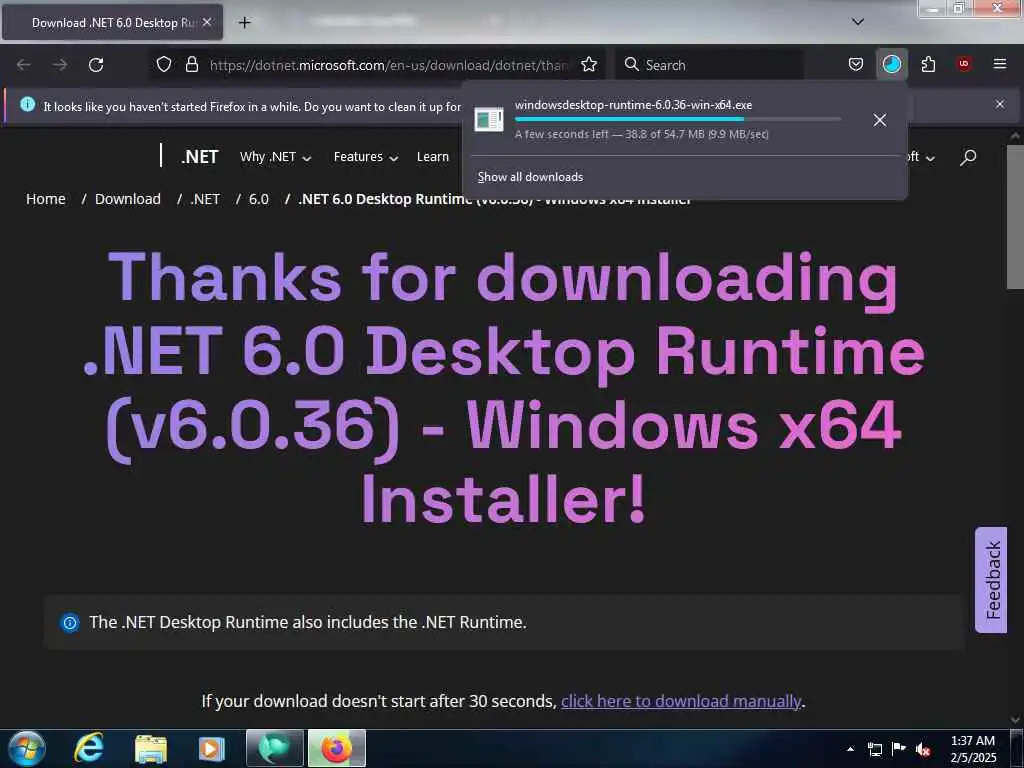Reload the current page
1024x768 pixels.
(x=96, y=65)
